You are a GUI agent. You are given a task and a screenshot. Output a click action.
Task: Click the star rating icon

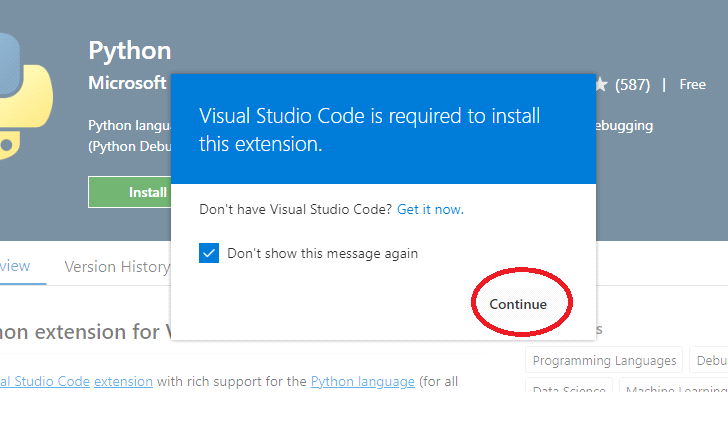click(x=600, y=85)
